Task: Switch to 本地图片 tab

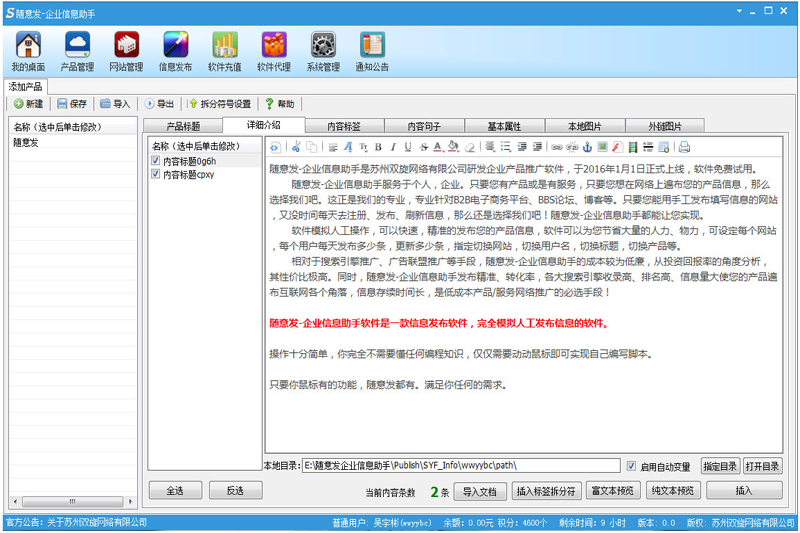Action: coord(585,126)
